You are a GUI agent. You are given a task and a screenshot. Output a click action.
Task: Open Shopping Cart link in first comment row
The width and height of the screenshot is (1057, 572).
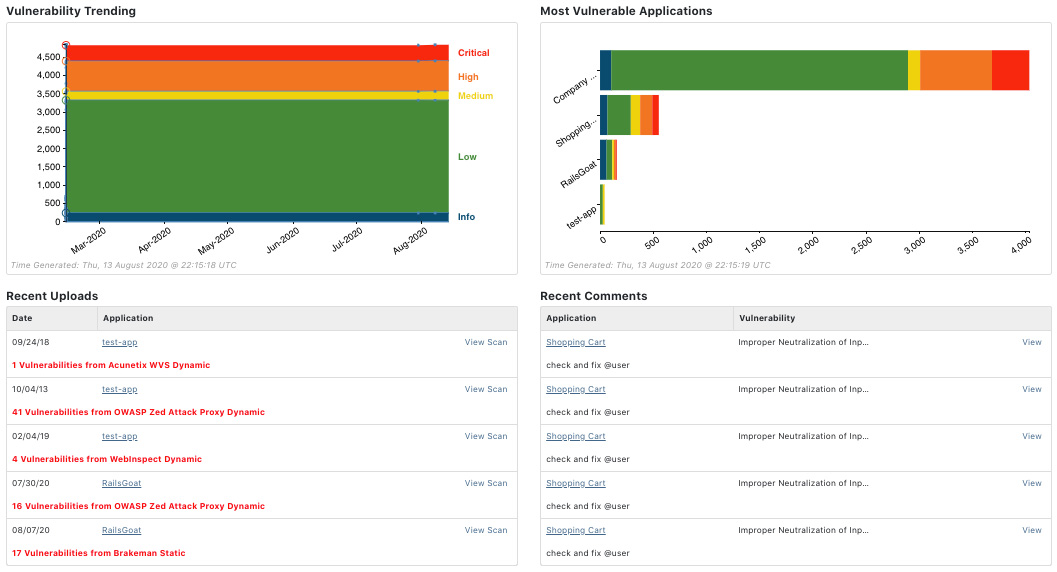point(575,342)
